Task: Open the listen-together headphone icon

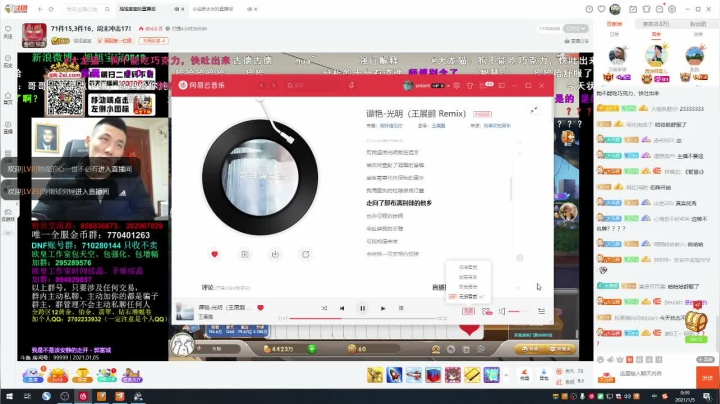Action: pos(487,311)
